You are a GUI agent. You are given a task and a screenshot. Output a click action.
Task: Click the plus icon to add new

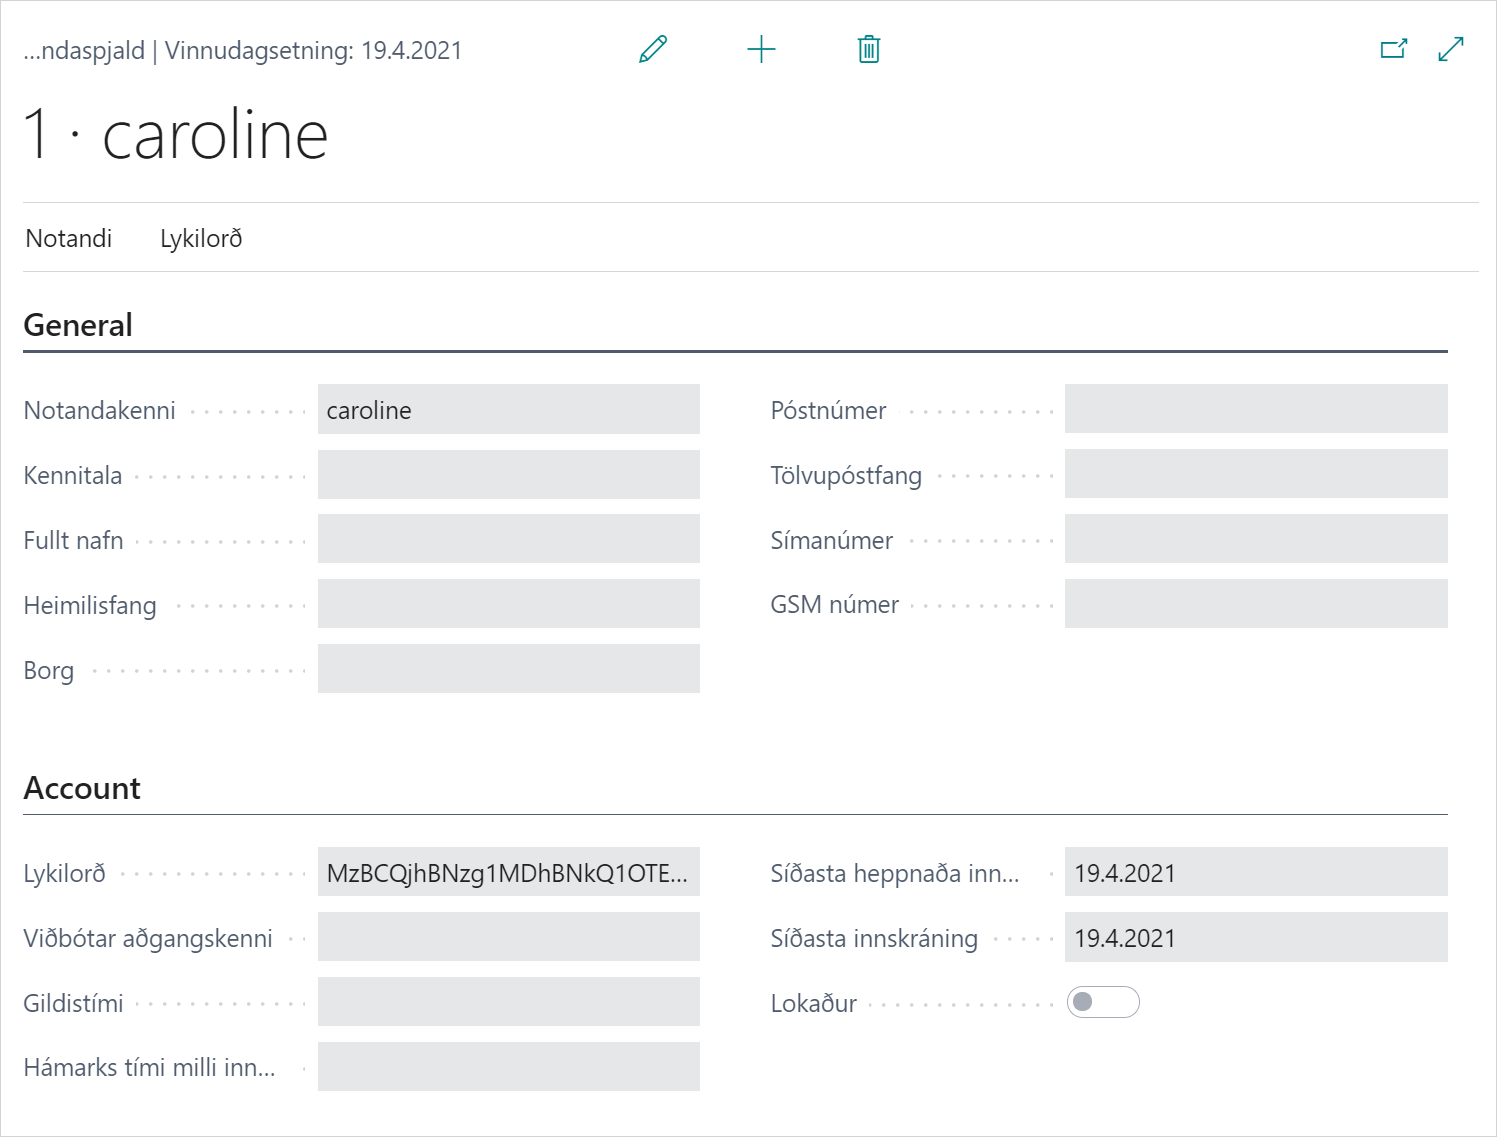pyautogui.click(x=761, y=49)
